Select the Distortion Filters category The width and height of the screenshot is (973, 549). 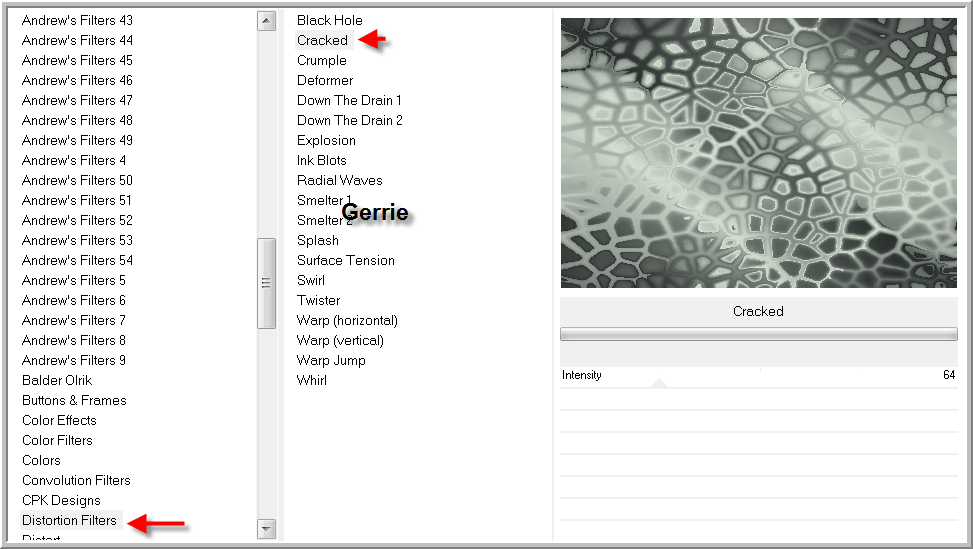[x=69, y=520]
